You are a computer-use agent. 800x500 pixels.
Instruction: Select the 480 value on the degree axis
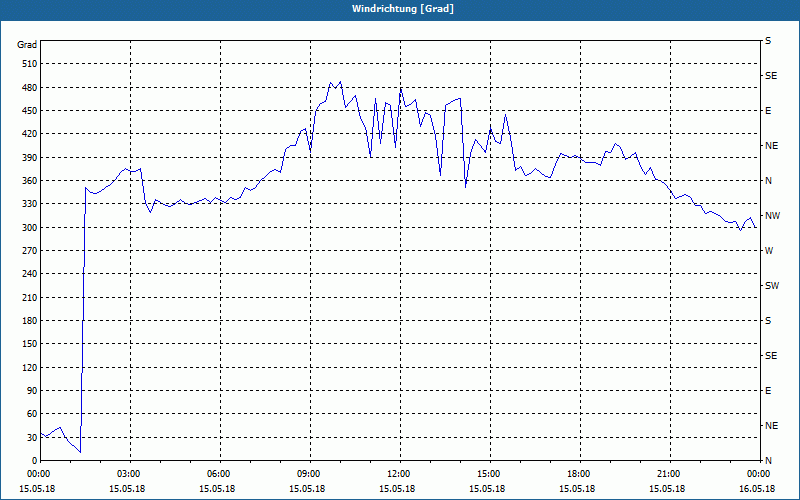[30, 88]
